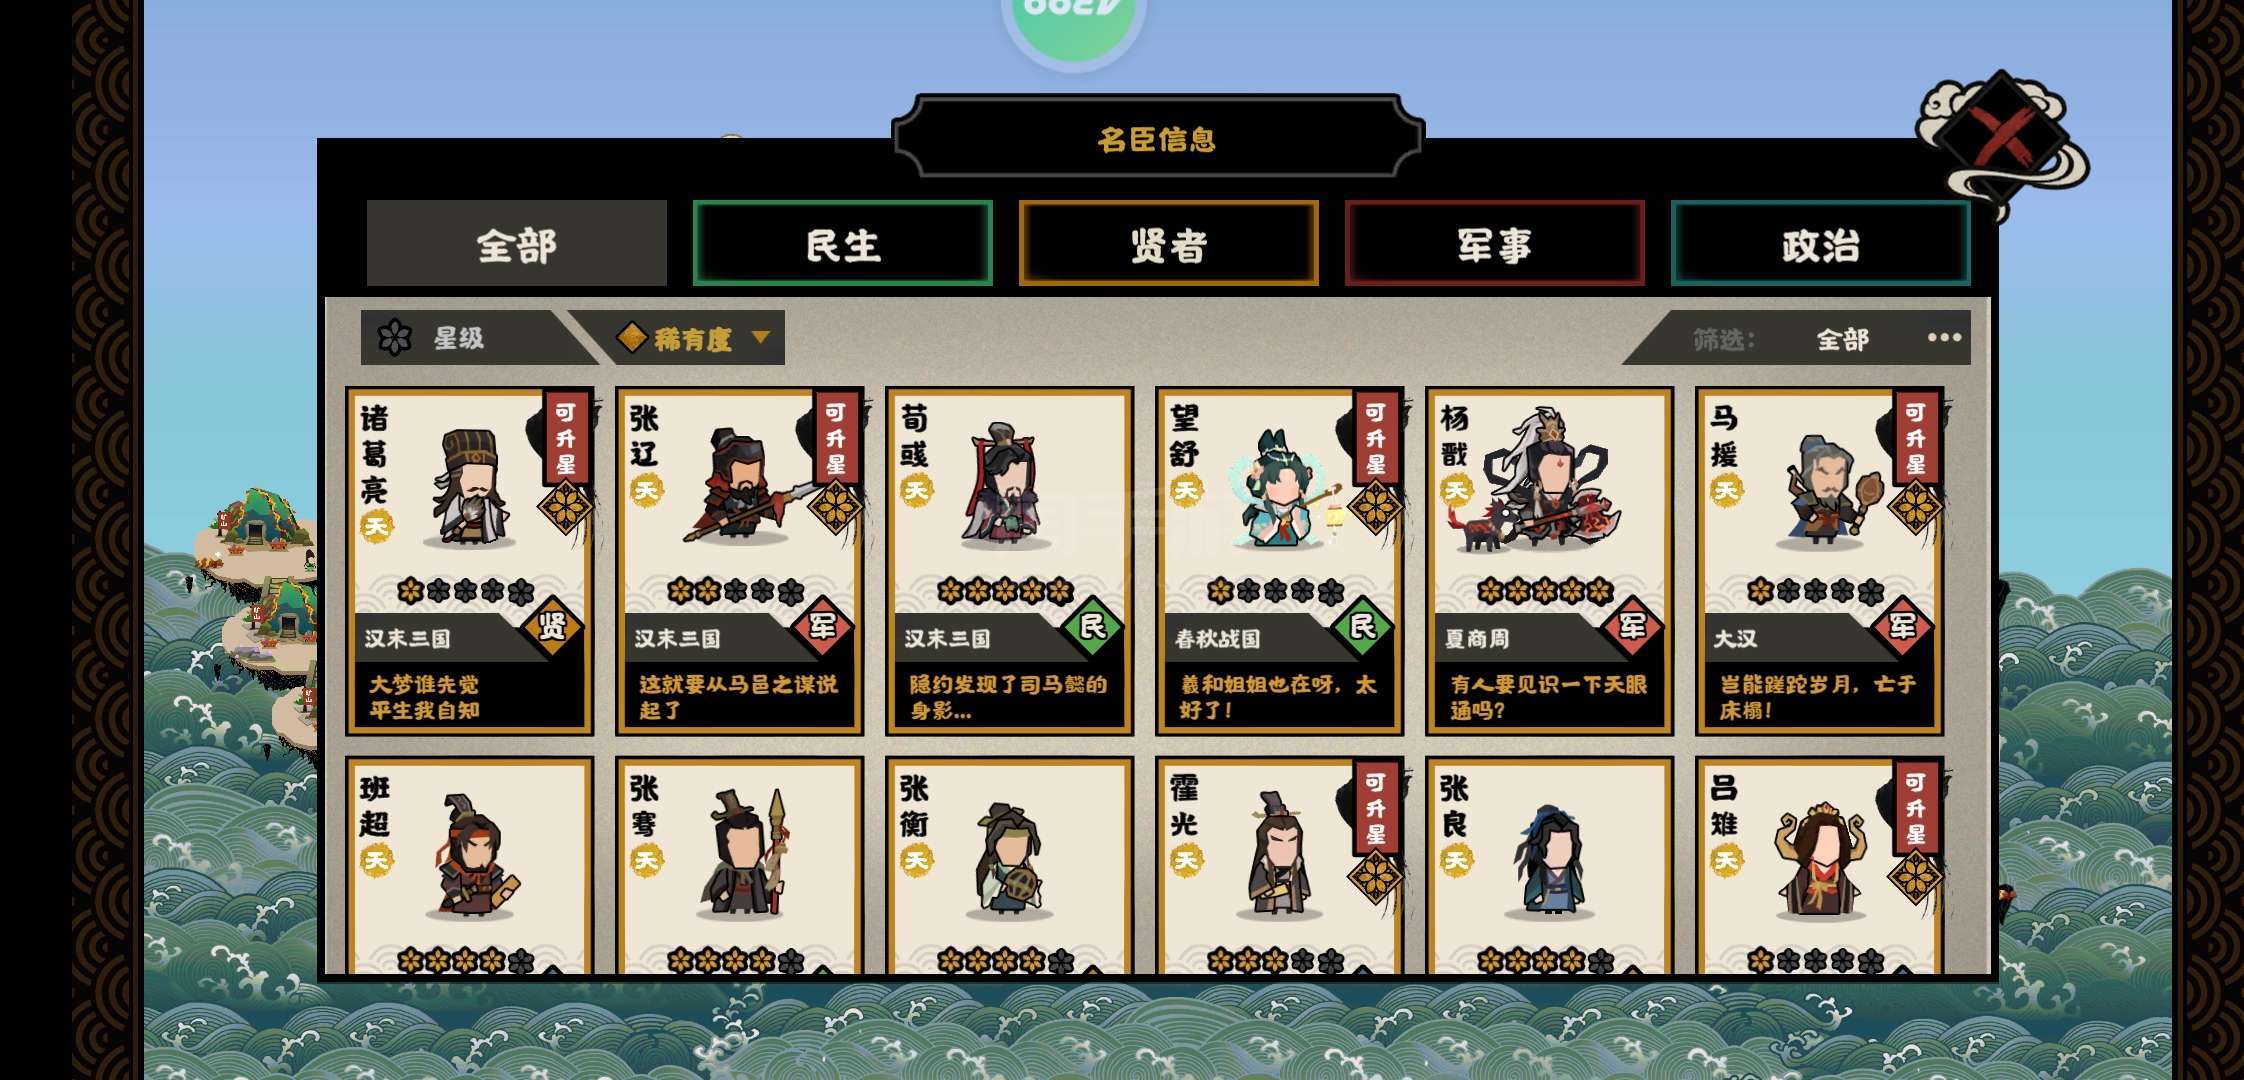Click the 天 rarity emblem on 张良 card
2244x1080 pixels.
[1456, 860]
